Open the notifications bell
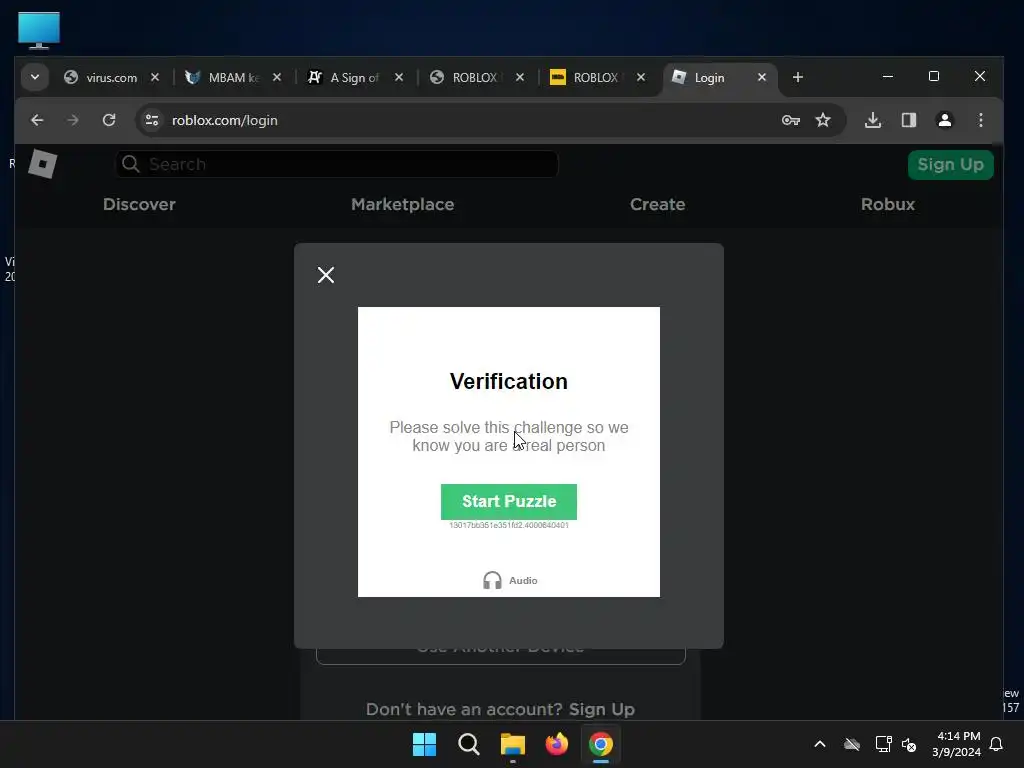1024x768 pixels. [996, 744]
